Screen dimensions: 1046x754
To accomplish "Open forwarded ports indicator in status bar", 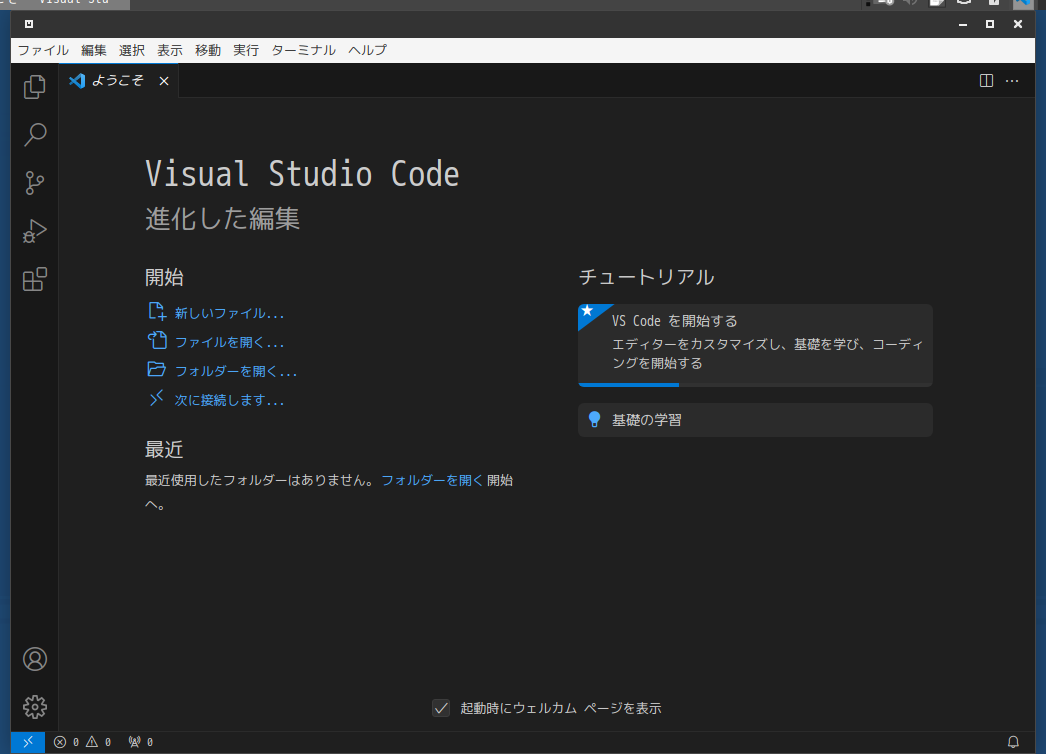I will [141, 742].
